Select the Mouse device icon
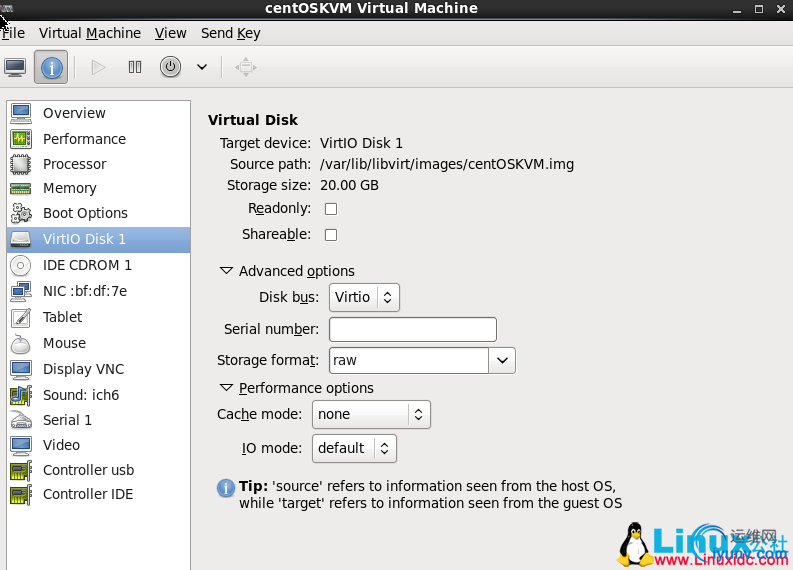This screenshot has height=570, width=793. pos(21,343)
